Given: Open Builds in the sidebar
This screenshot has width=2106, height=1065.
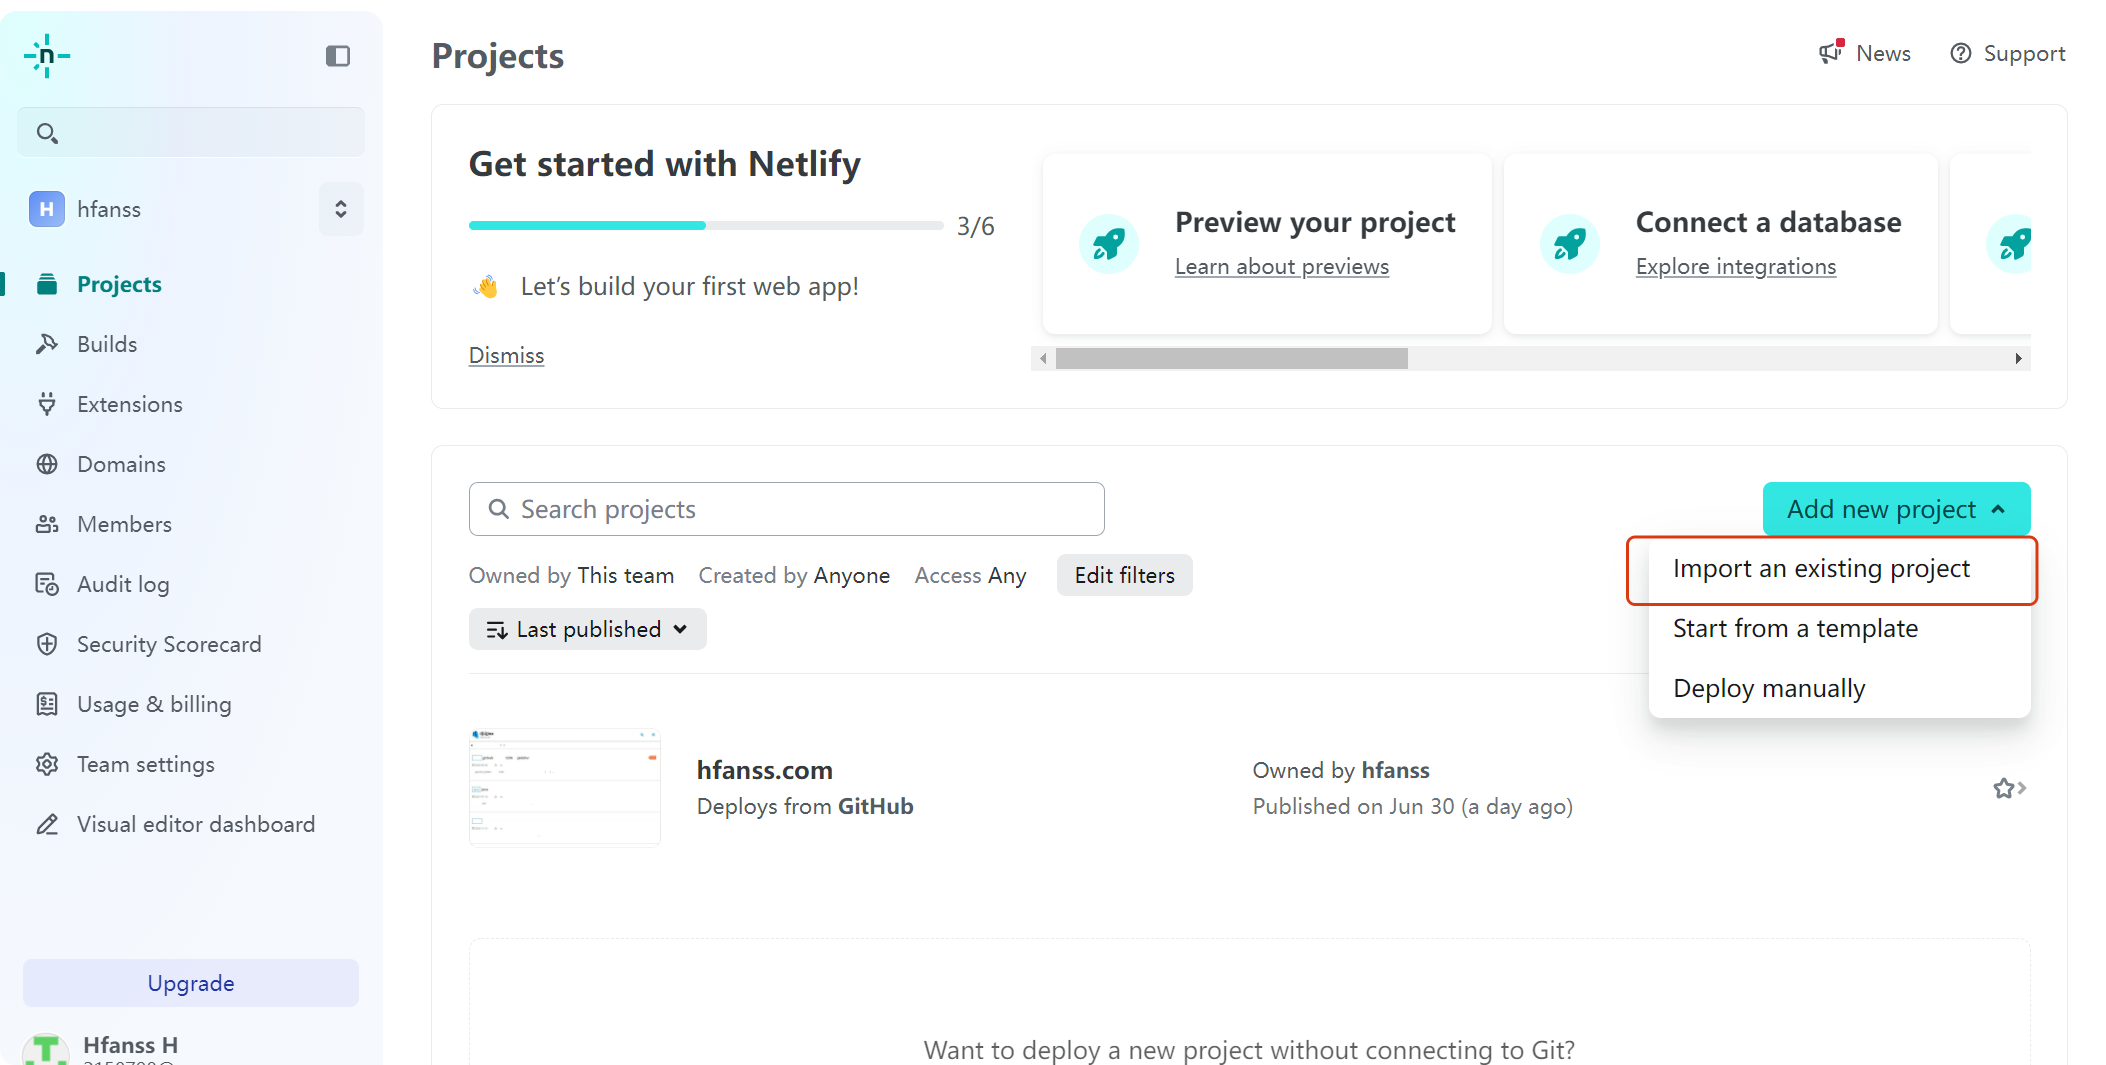Looking at the screenshot, I should coord(107,344).
